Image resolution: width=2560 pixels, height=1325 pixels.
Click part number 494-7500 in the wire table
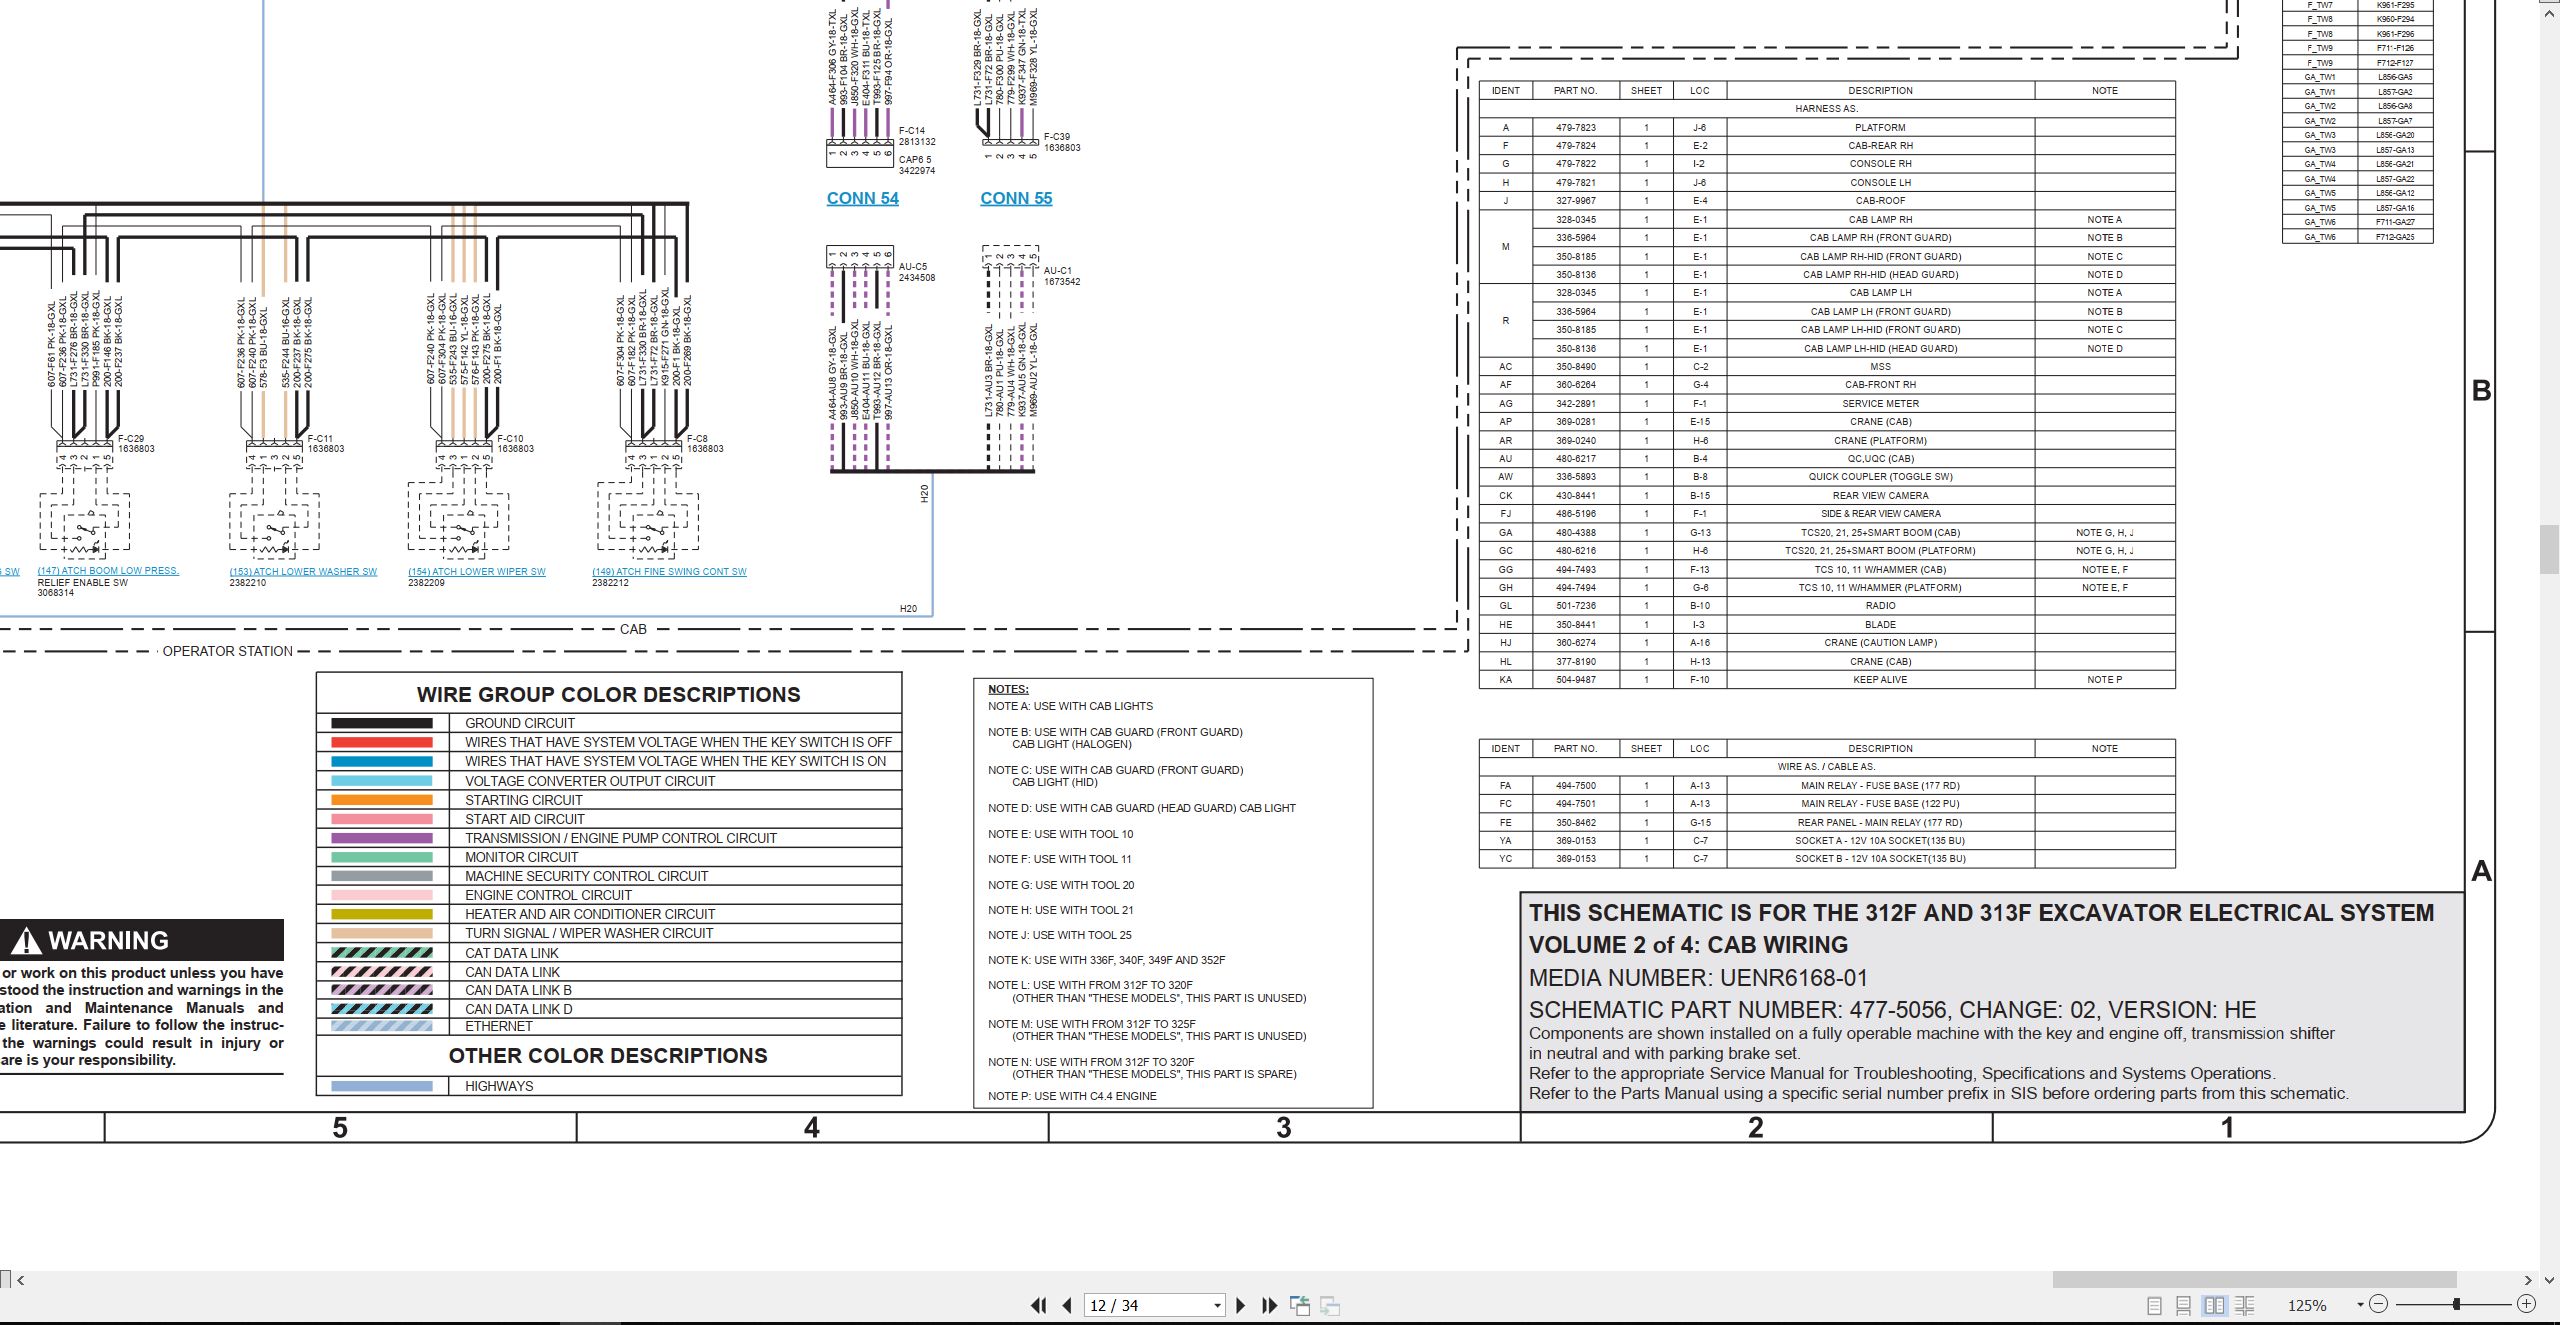tap(1575, 786)
